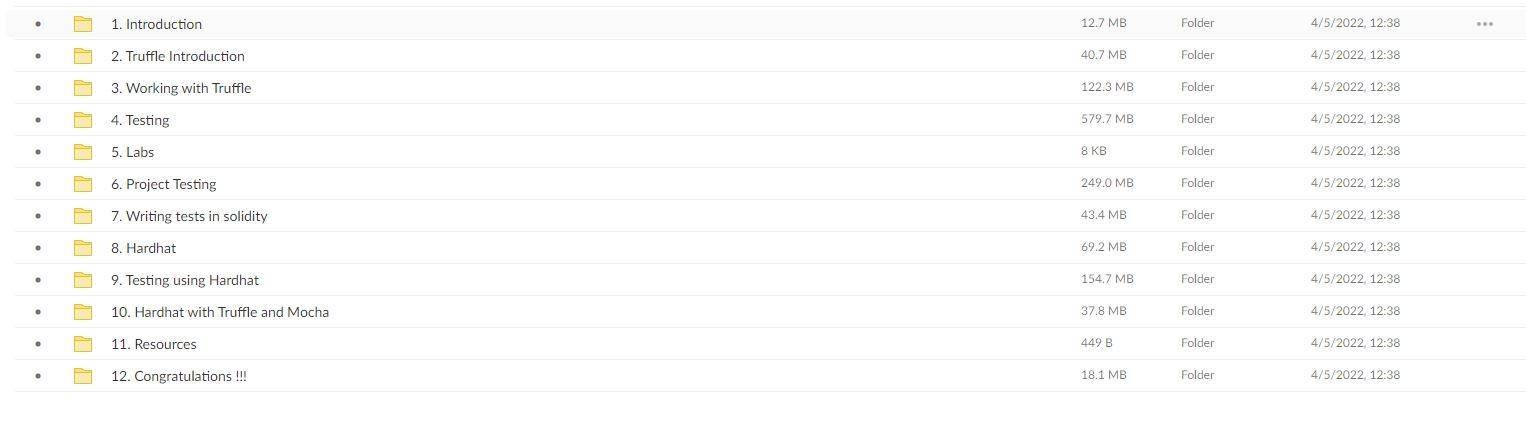Screen dimensions: 1526x438
Task: Open Writing tests in solidity folder
Action: 189,216
